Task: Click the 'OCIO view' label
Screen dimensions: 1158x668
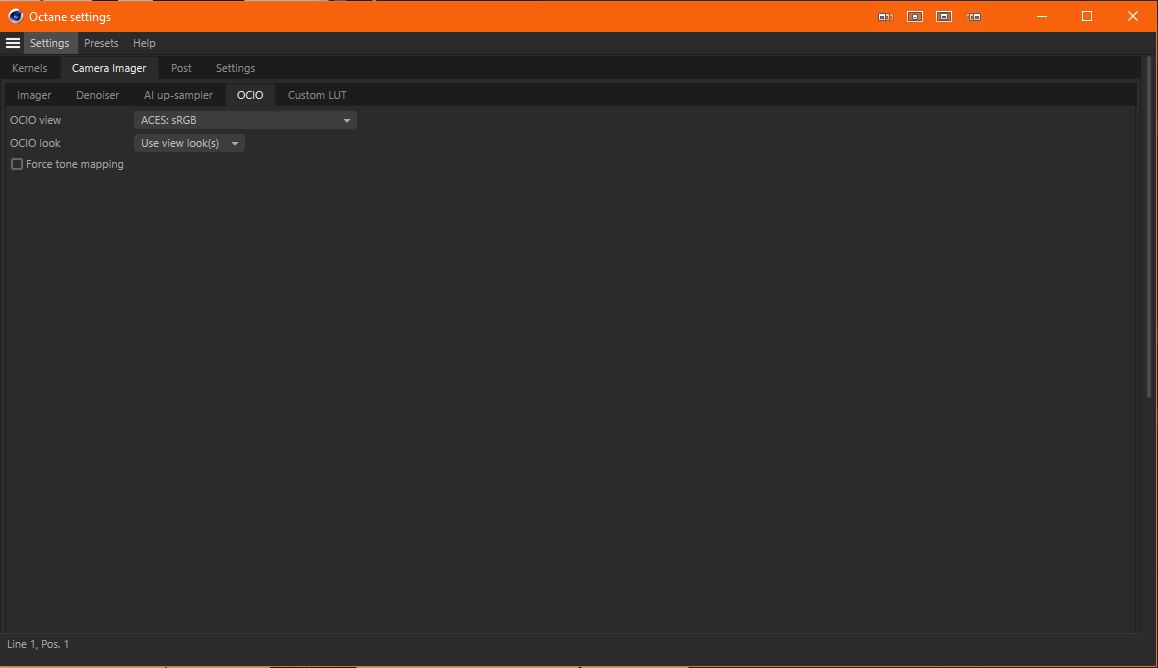Action: (35, 120)
